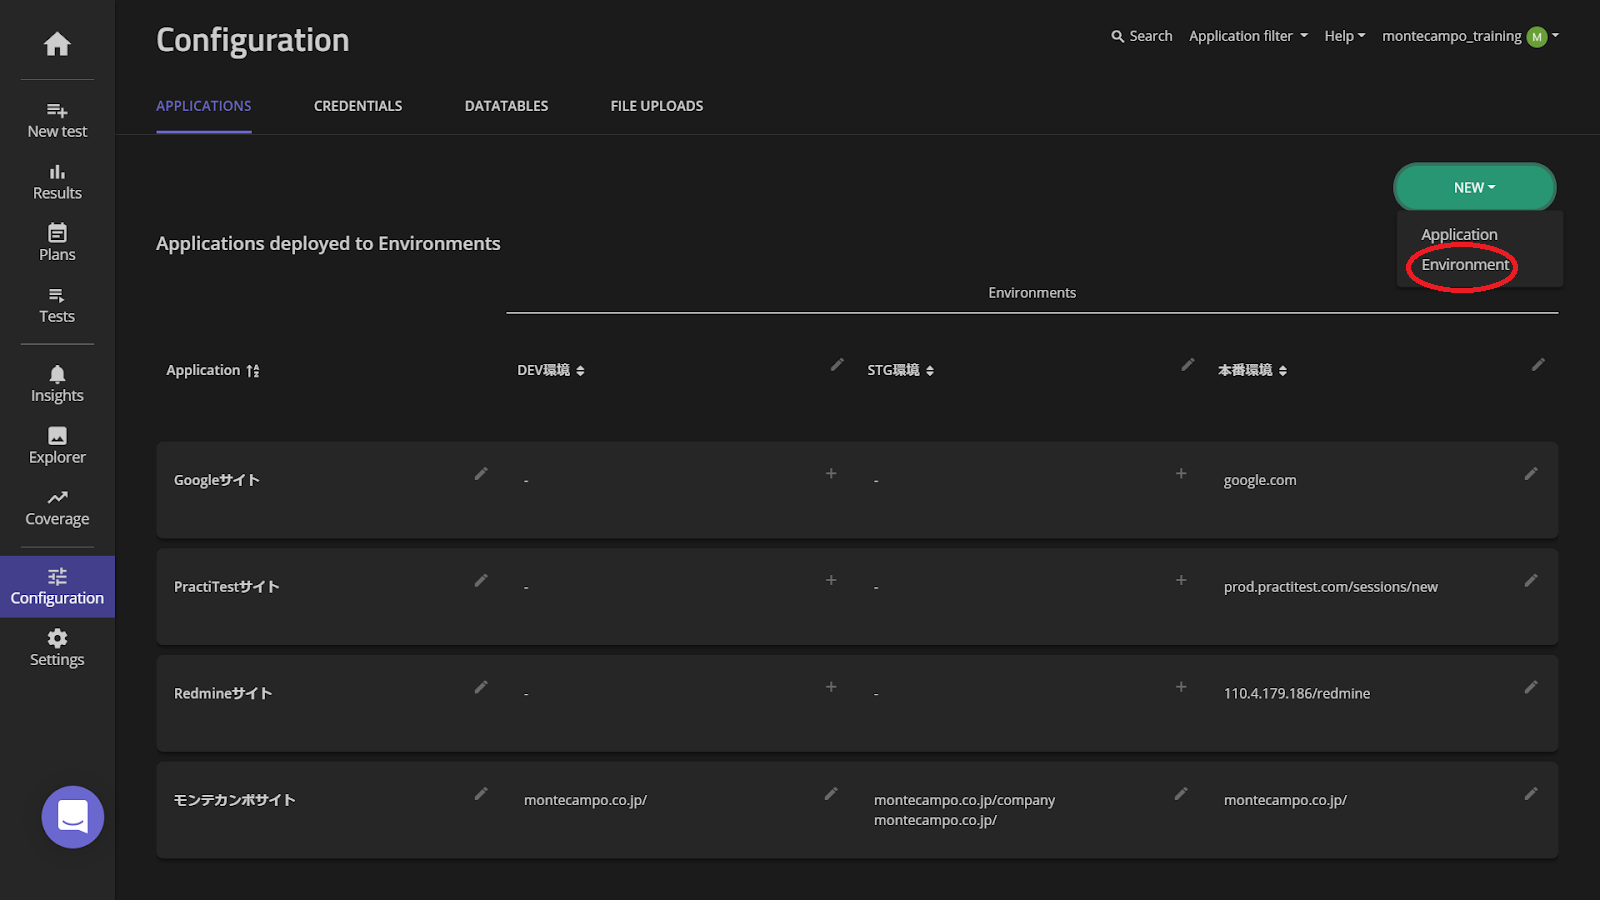Click 110.4.179.186/redmine URL
Screen dimensions: 1600x900
coord(1297,693)
